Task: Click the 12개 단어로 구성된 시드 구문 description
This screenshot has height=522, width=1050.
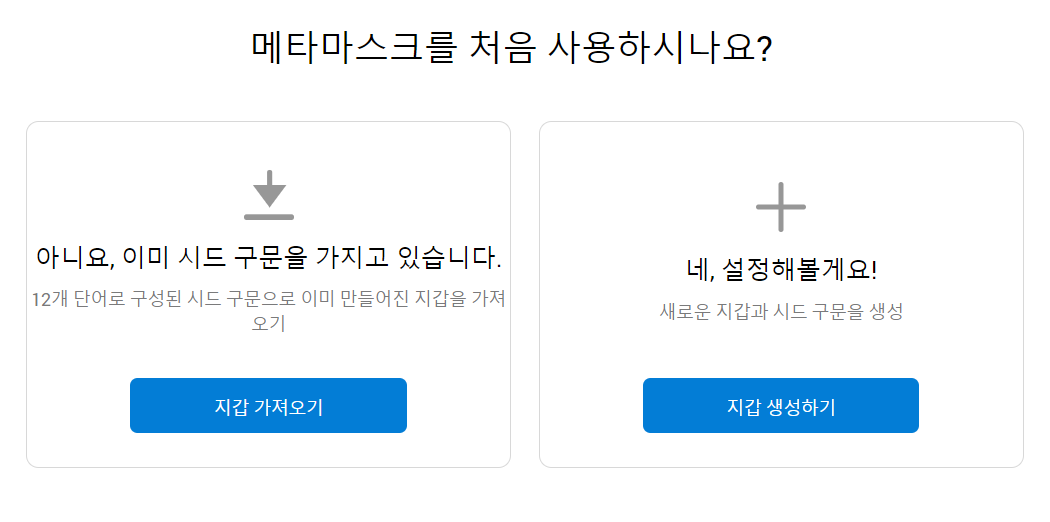Action: coord(269,311)
